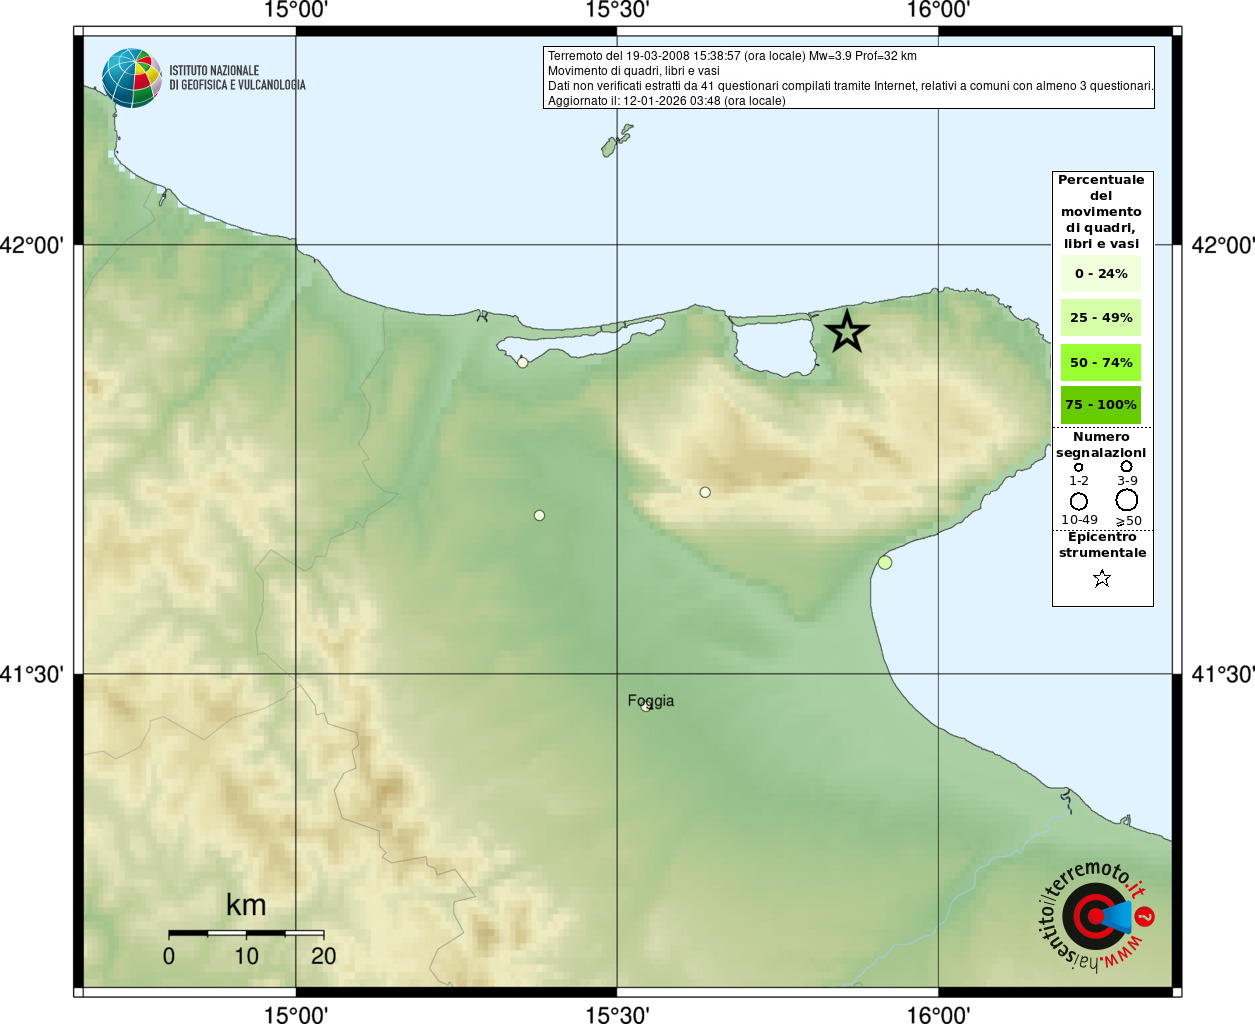Click the 1-2 reports legend circle
1255x1024 pixels.
[x=1078, y=467]
